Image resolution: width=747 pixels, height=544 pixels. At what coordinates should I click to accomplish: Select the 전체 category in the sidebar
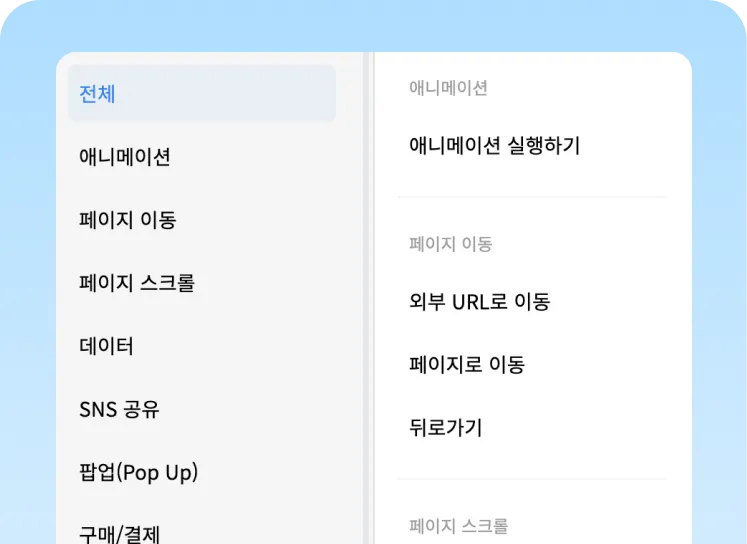point(200,94)
